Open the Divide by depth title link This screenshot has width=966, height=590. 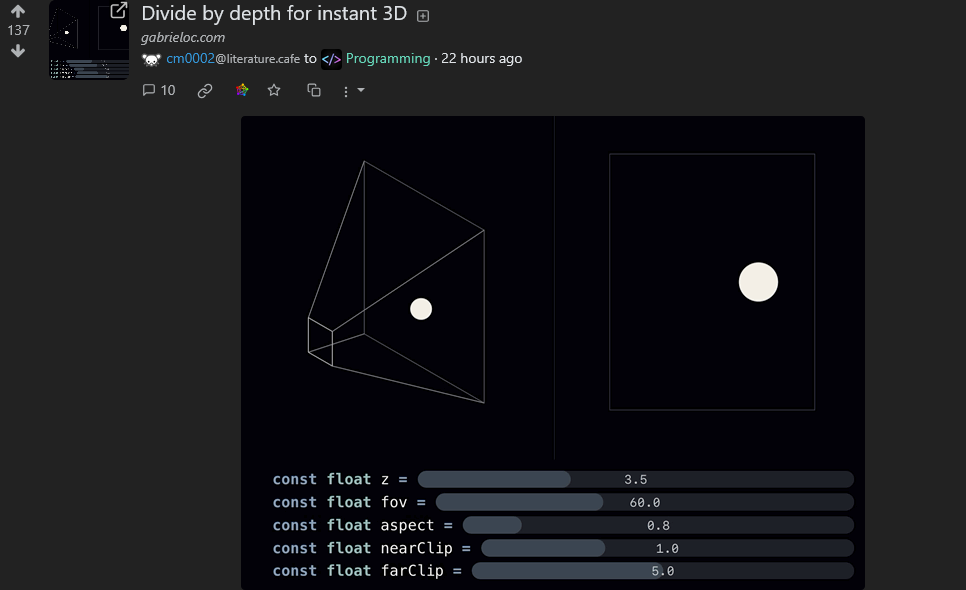click(x=274, y=14)
